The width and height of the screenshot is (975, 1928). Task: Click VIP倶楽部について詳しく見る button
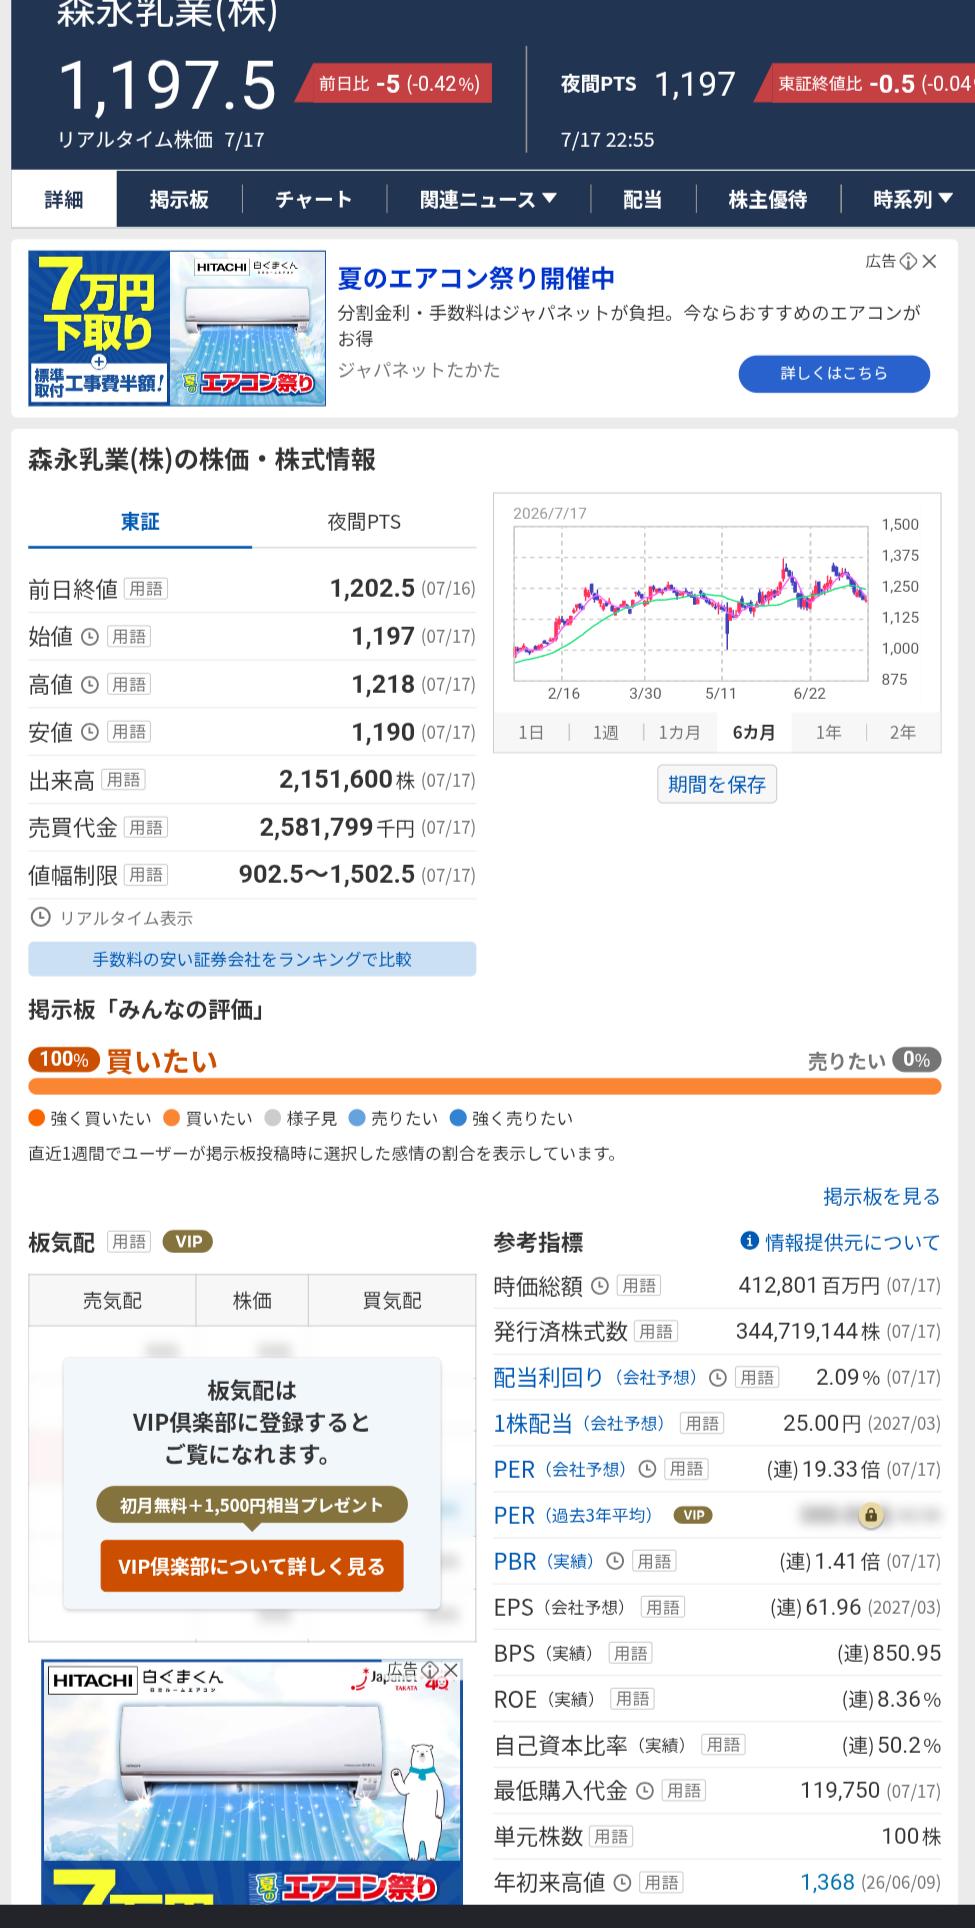[x=252, y=1566]
